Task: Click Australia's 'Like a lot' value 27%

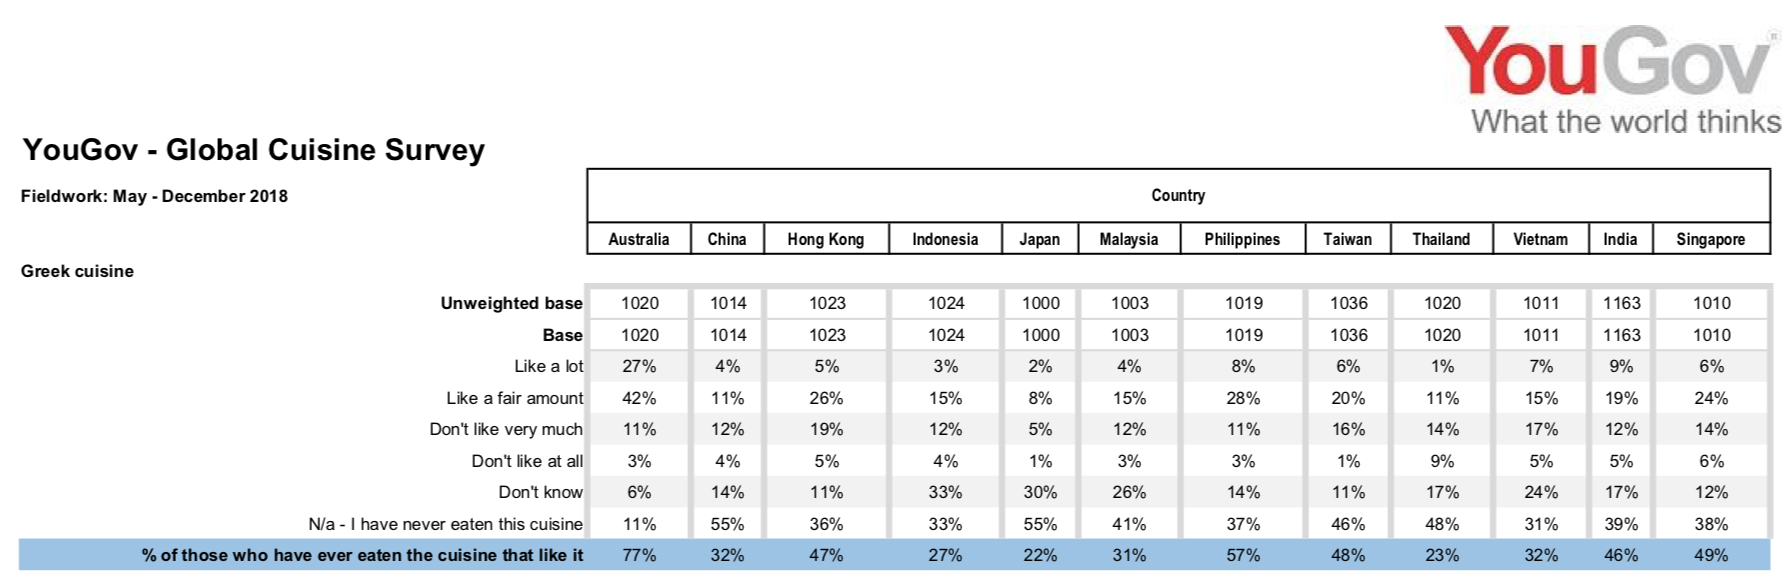Action: pyautogui.click(x=639, y=366)
